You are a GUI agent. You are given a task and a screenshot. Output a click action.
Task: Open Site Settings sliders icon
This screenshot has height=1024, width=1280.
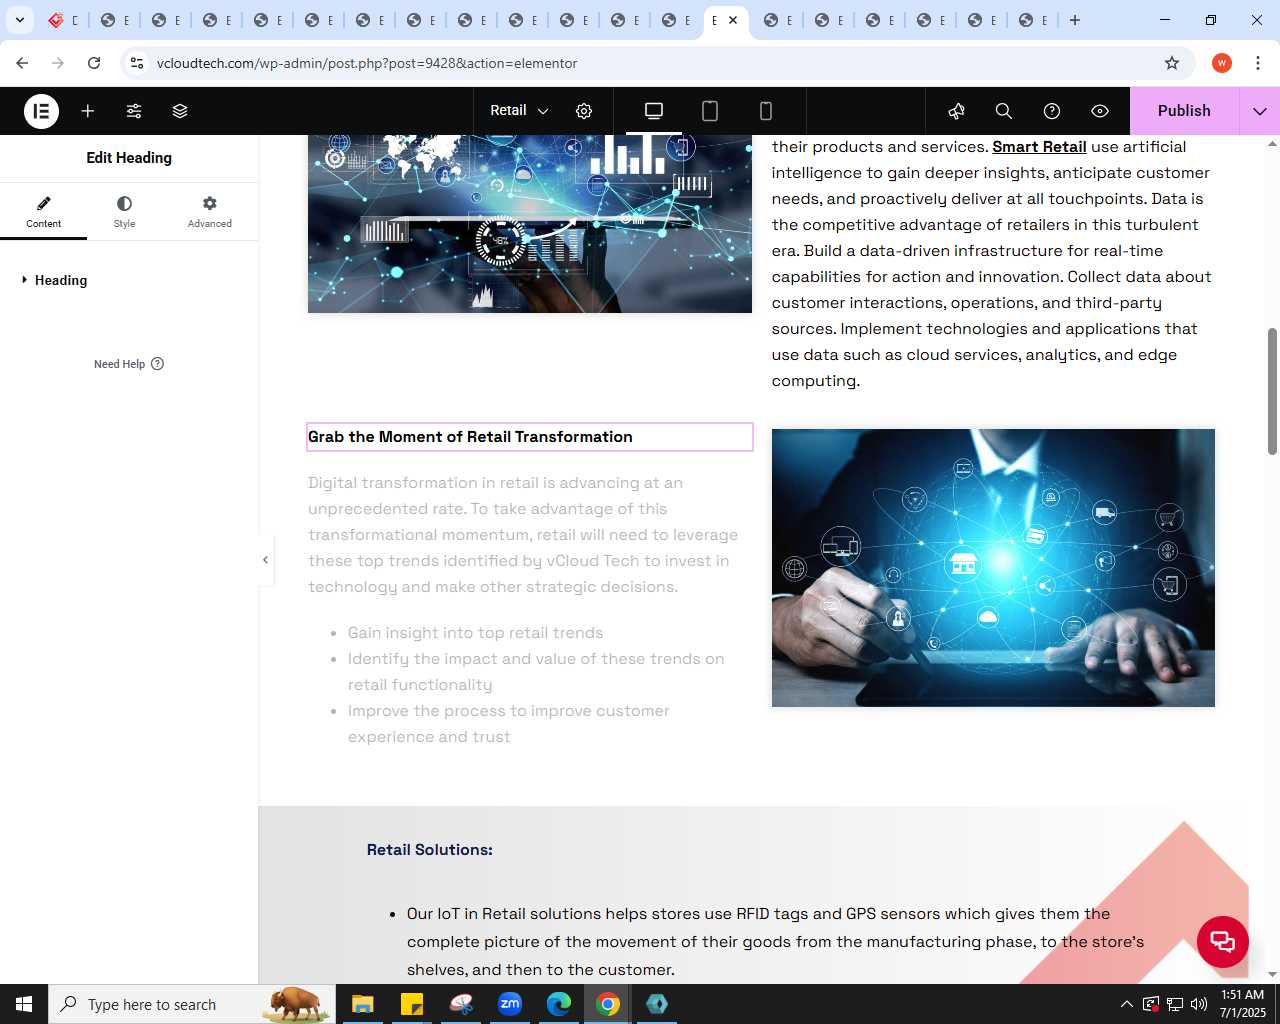(x=134, y=111)
